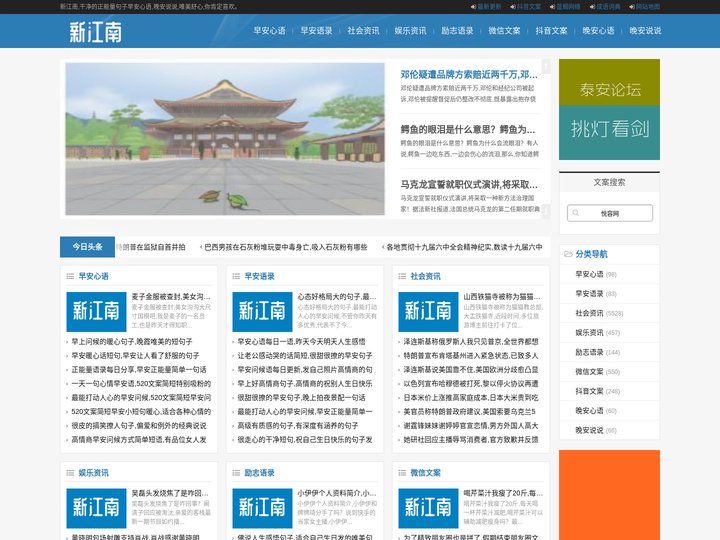Open article 特朗普宣布肯塔基州进入紧急状态
This screenshot has width=720, height=540.
tap(471, 355)
